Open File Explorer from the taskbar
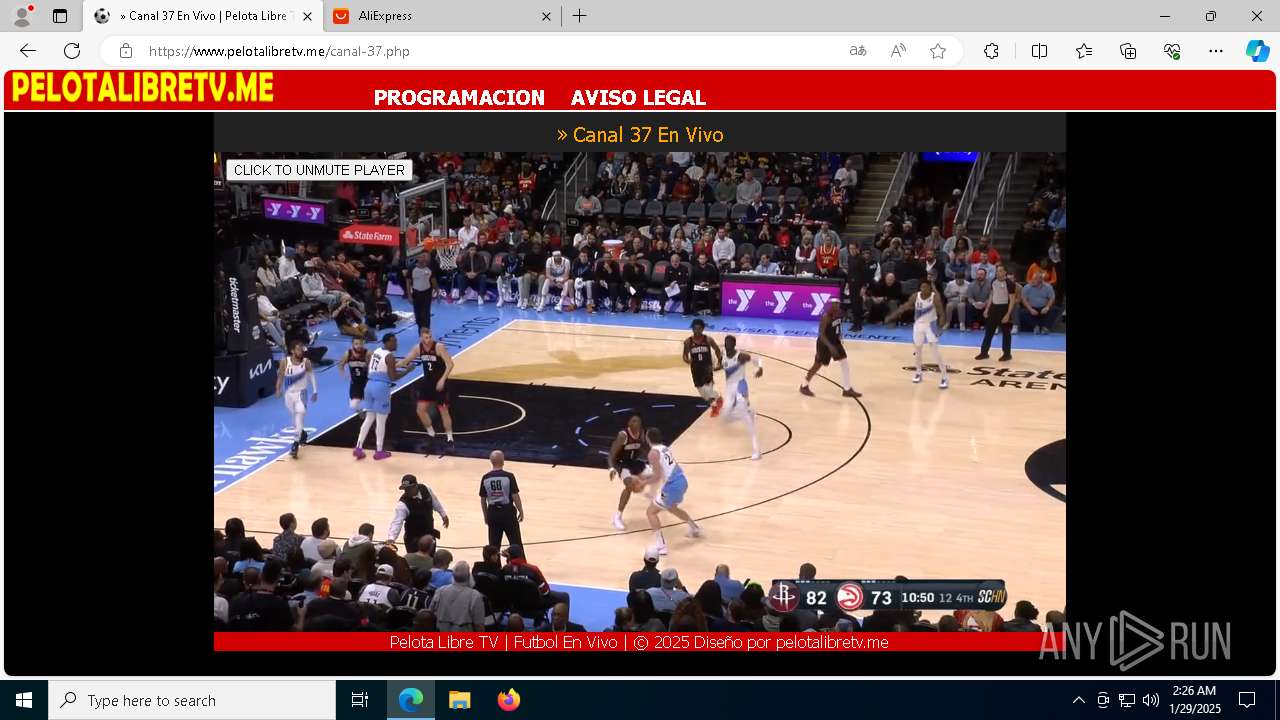This screenshot has height=720, width=1280. pos(459,700)
